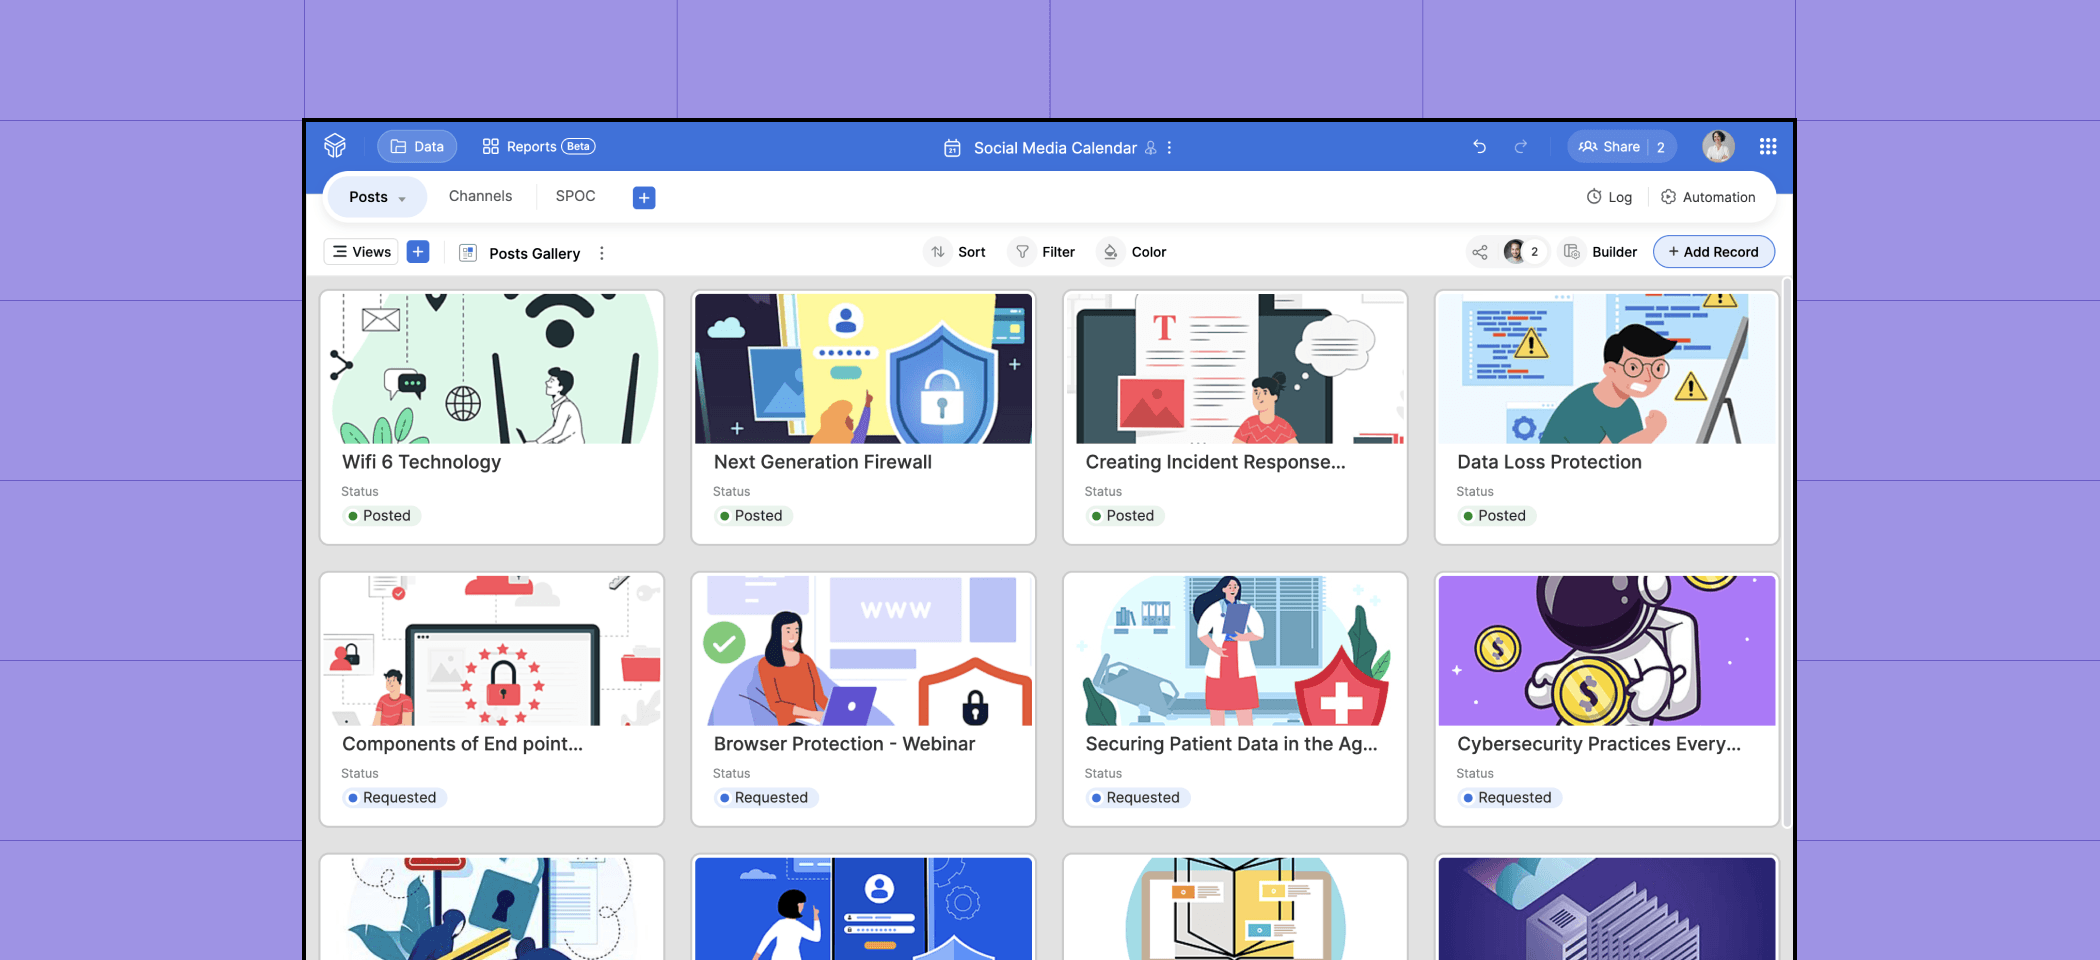Open the Posts Gallery options menu
2100x960 pixels.
coord(601,253)
